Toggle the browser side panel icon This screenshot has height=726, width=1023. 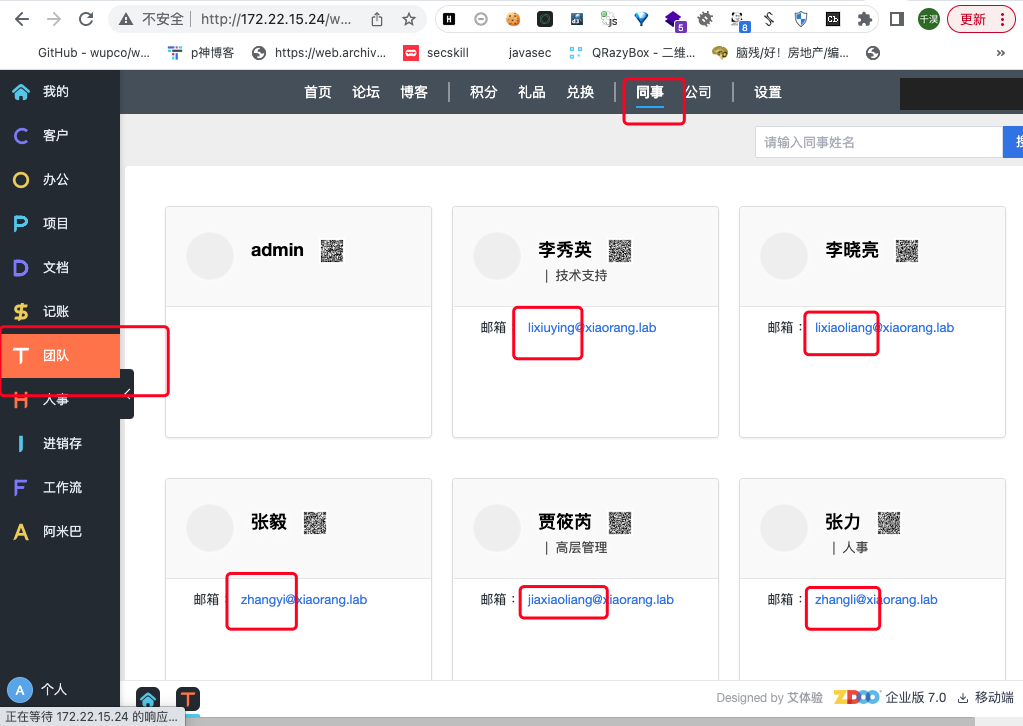pyautogui.click(x=897, y=20)
